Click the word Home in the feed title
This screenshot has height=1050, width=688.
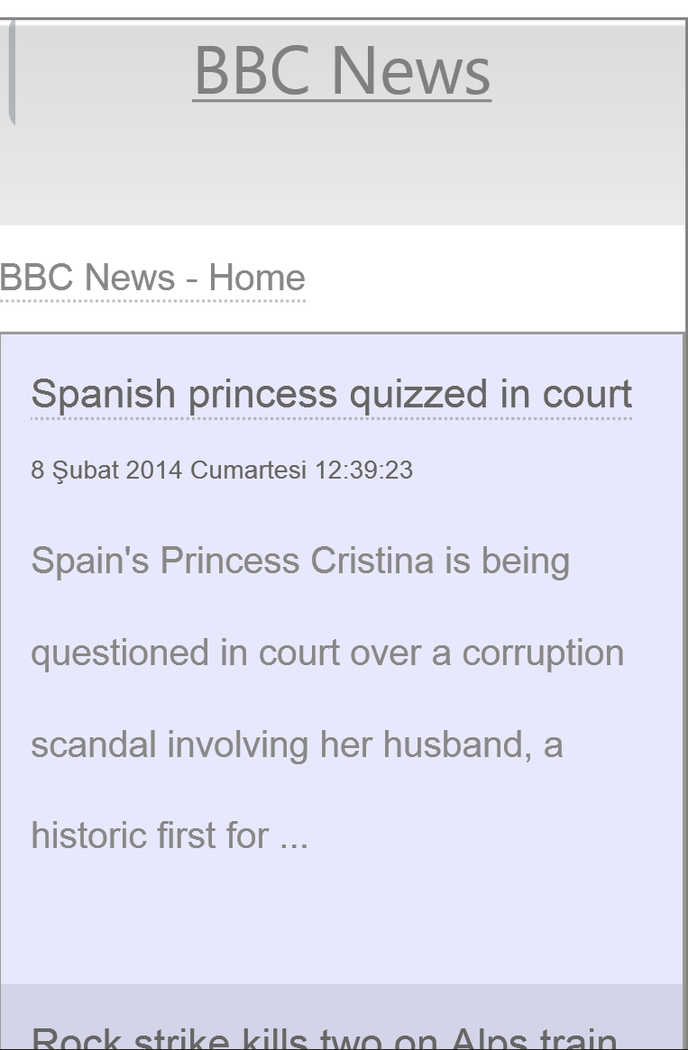(257, 277)
